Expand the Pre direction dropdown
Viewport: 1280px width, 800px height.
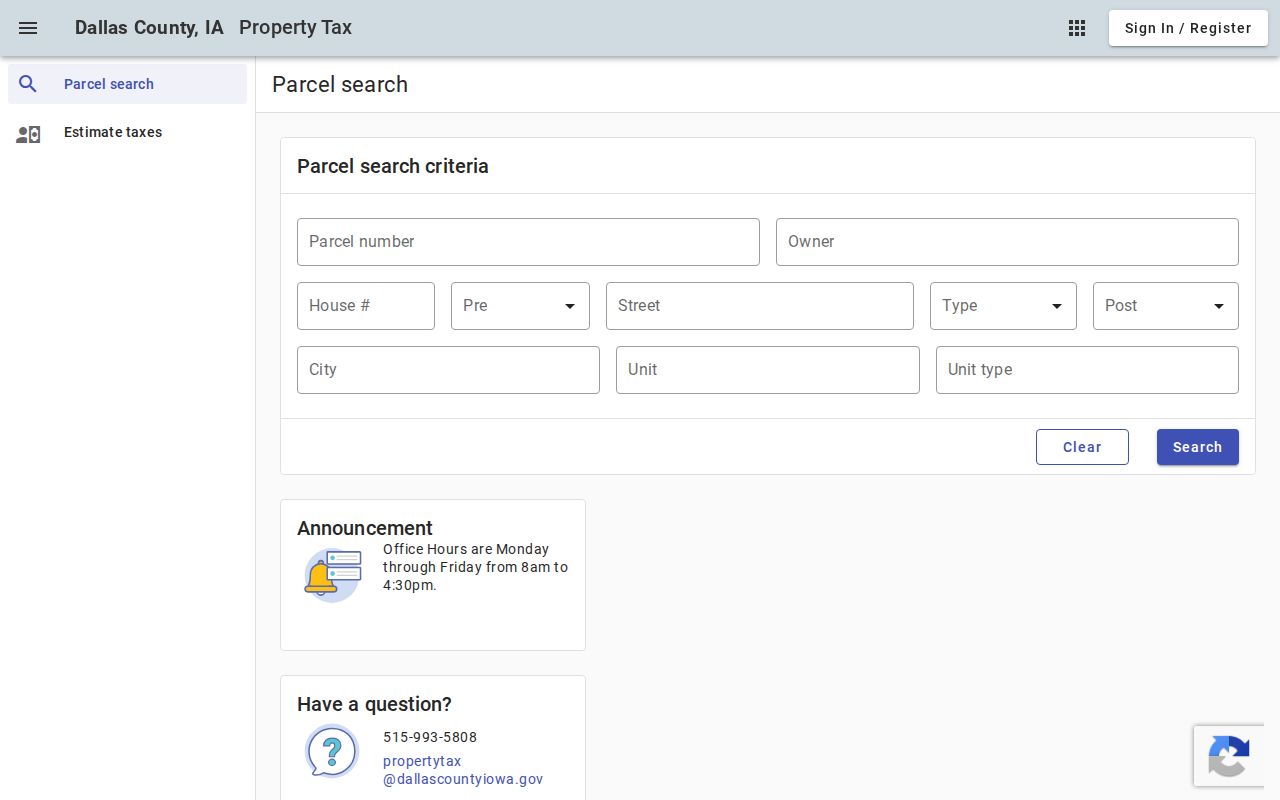pos(520,306)
